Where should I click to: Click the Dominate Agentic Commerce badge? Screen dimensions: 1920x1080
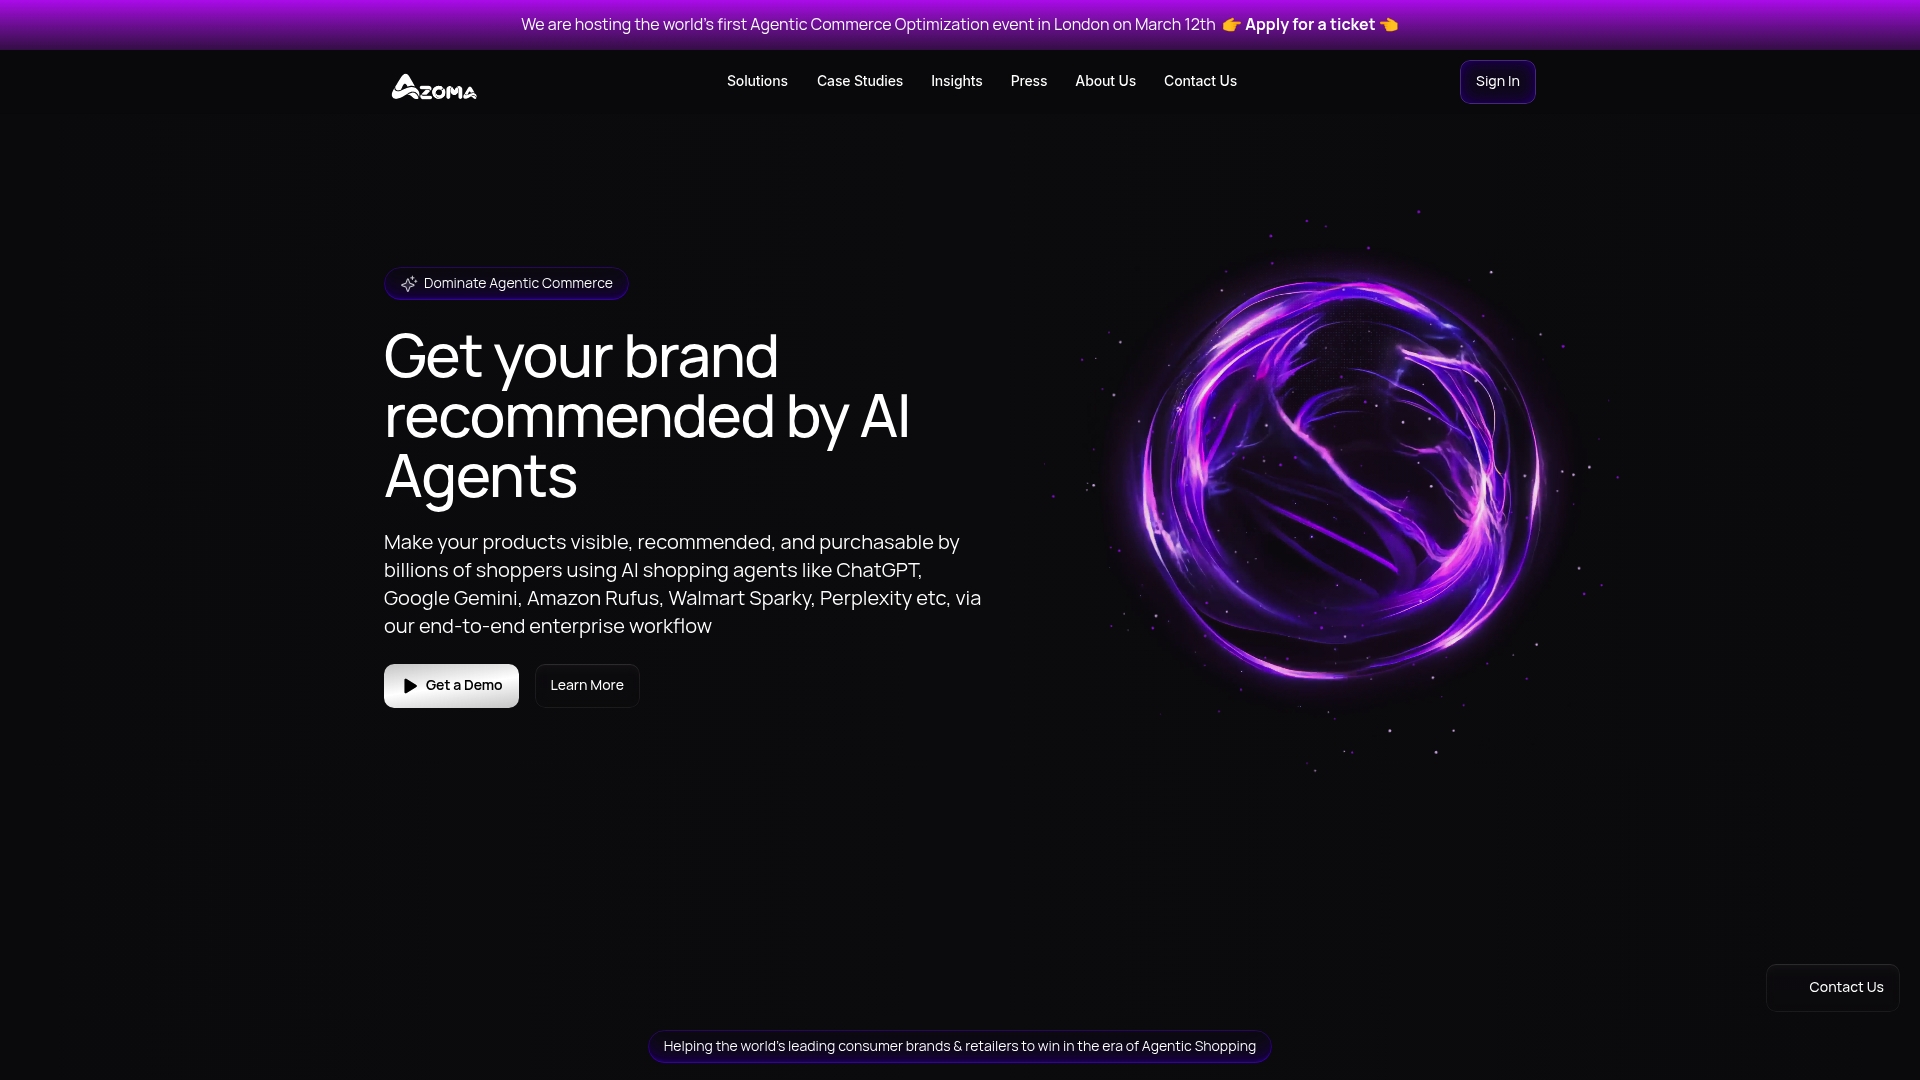(x=506, y=284)
